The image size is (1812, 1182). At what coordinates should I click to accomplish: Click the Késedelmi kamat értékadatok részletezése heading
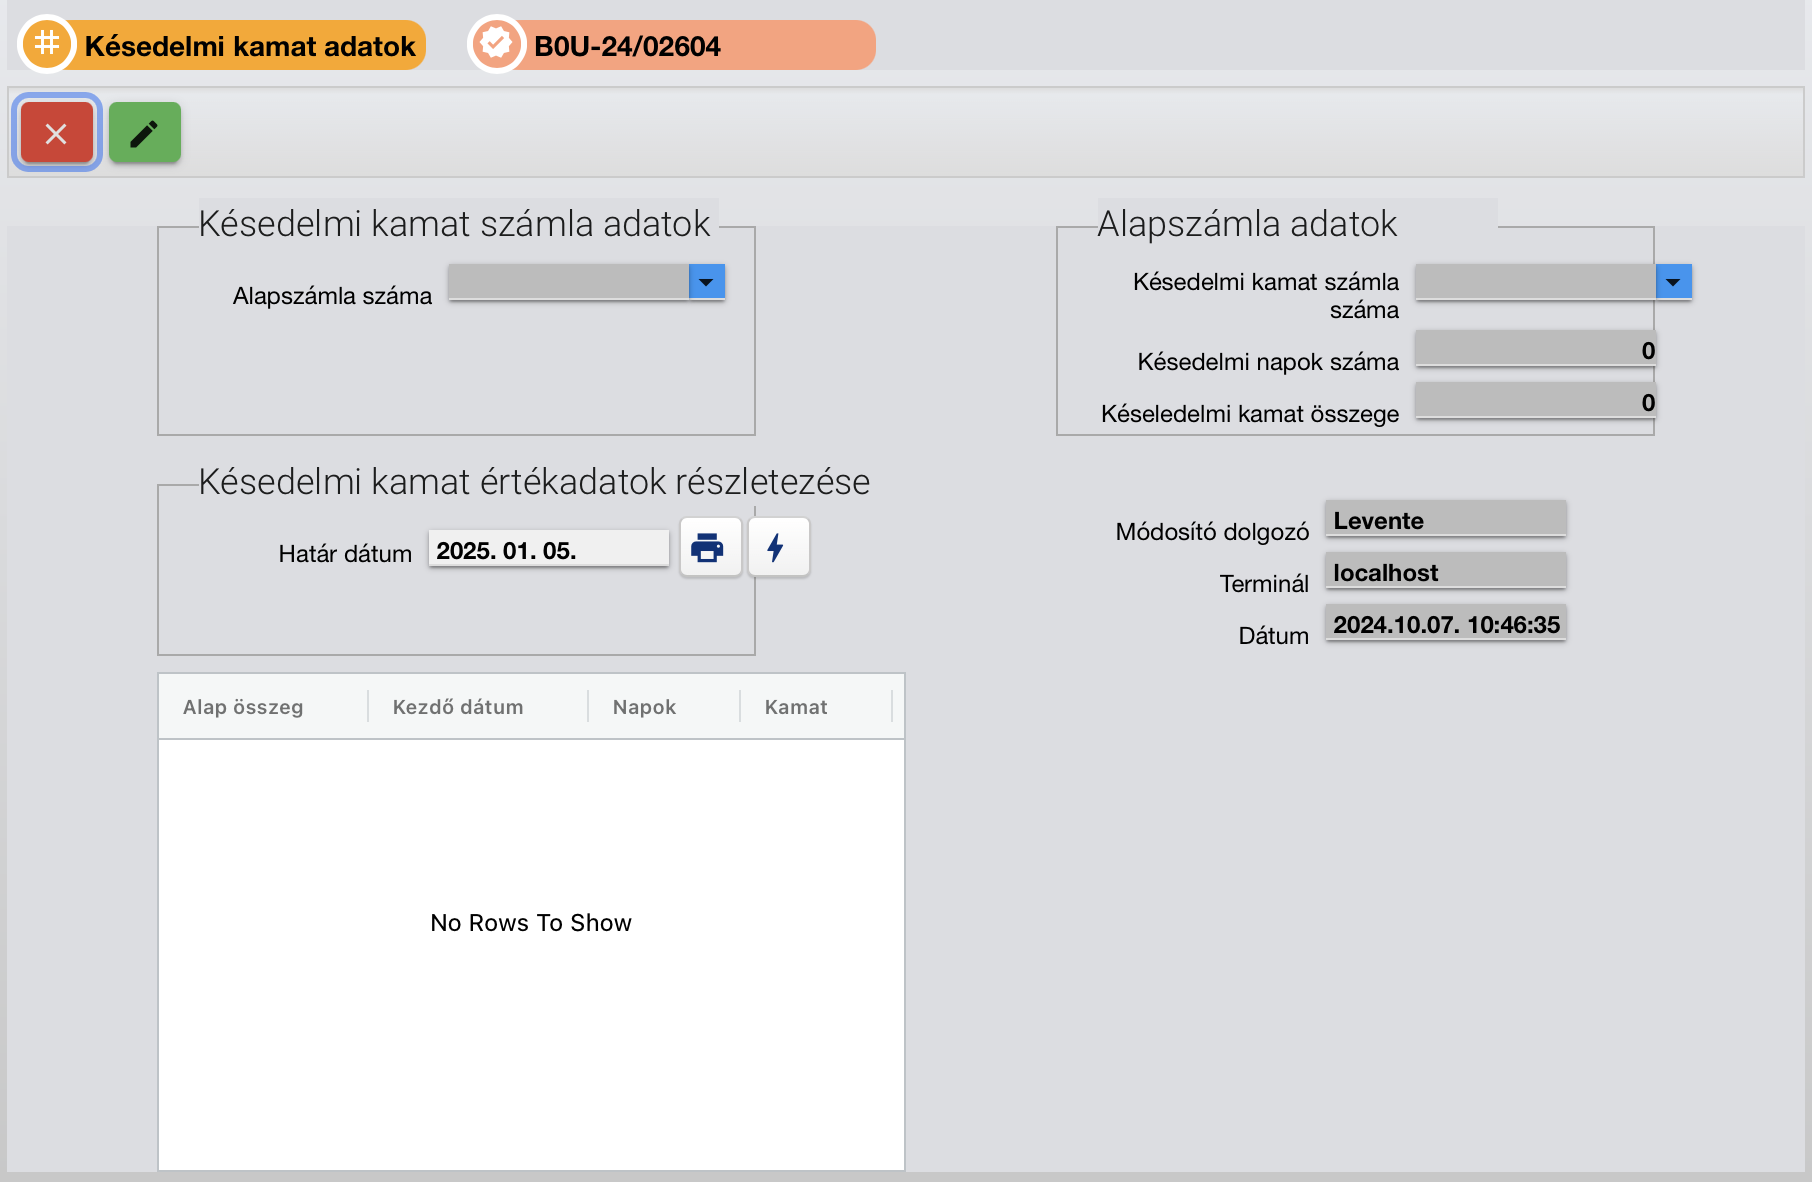click(534, 482)
